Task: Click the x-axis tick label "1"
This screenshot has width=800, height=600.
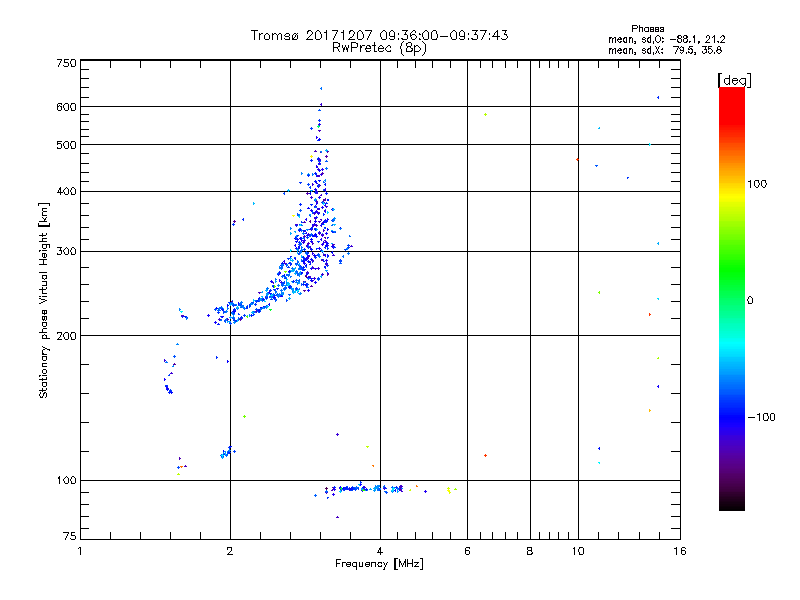Action: 80,551
